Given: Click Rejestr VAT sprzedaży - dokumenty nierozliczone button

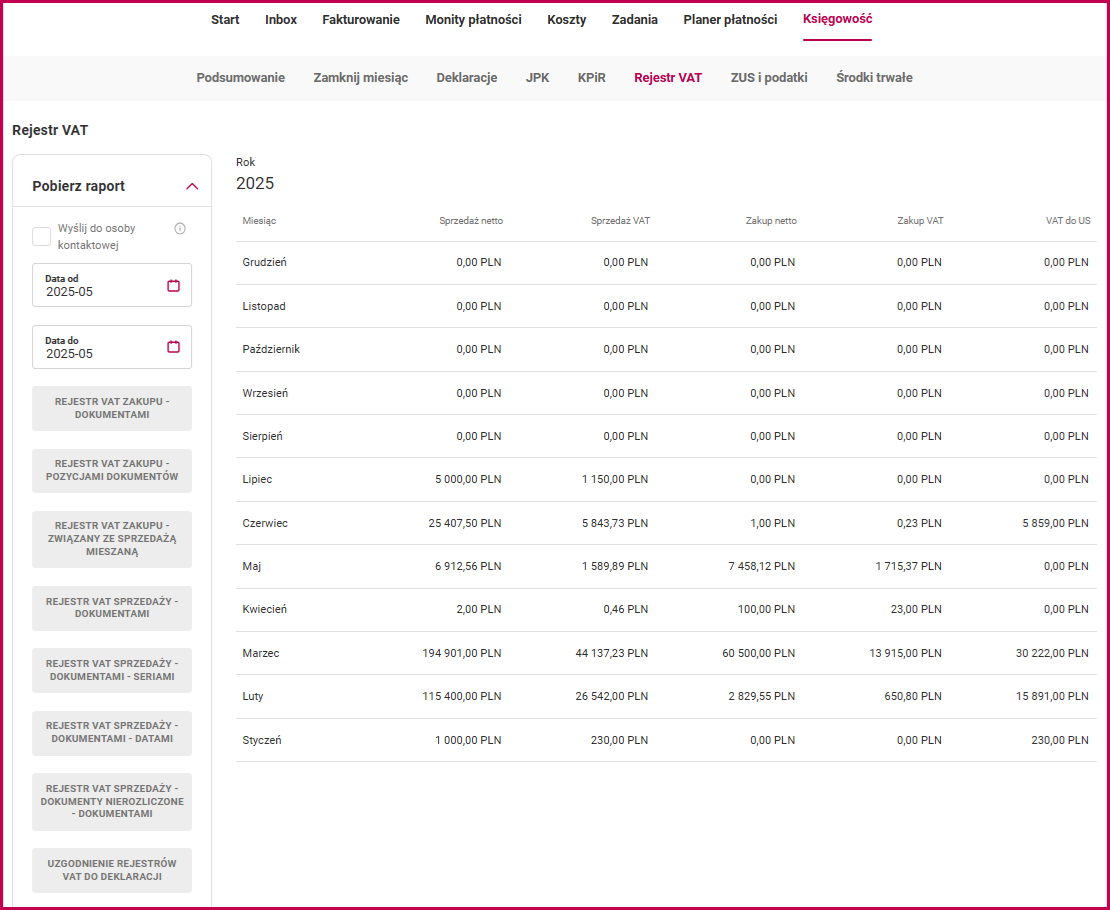Looking at the screenshot, I should tap(112, 802).
